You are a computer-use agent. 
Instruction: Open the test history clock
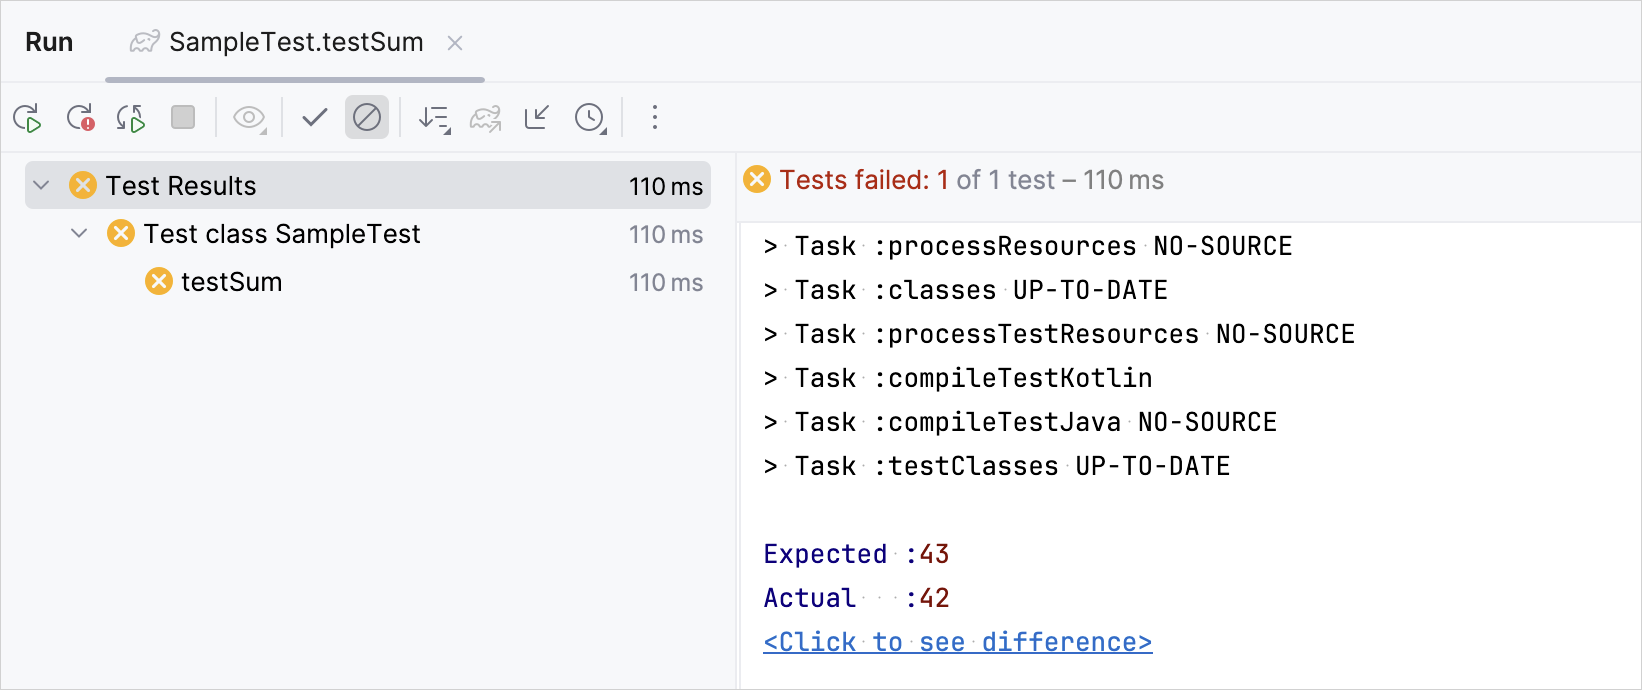tap(590, 118)
